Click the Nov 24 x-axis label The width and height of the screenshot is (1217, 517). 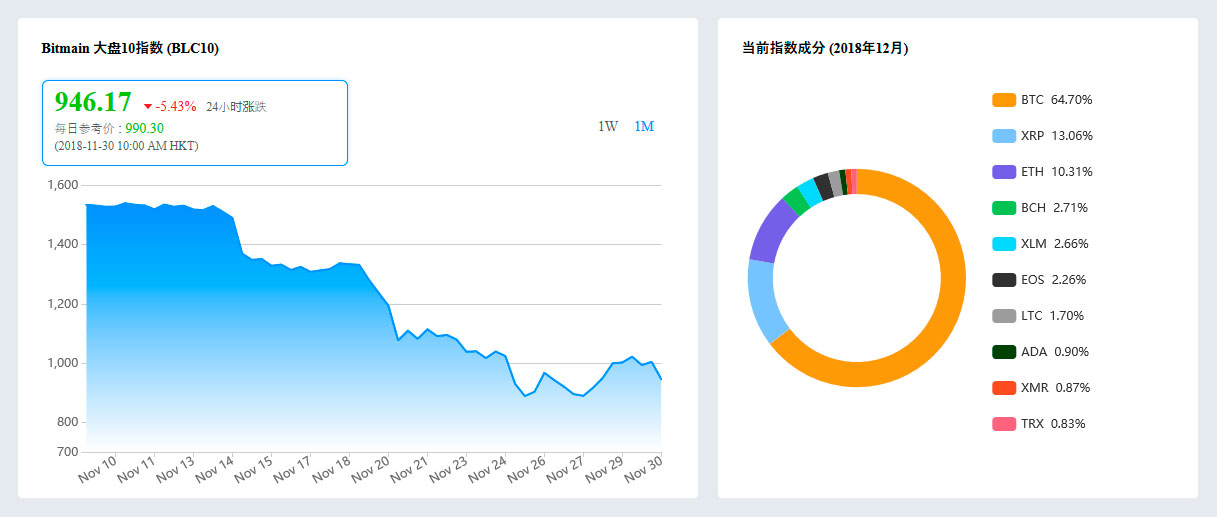click(487, 469)
